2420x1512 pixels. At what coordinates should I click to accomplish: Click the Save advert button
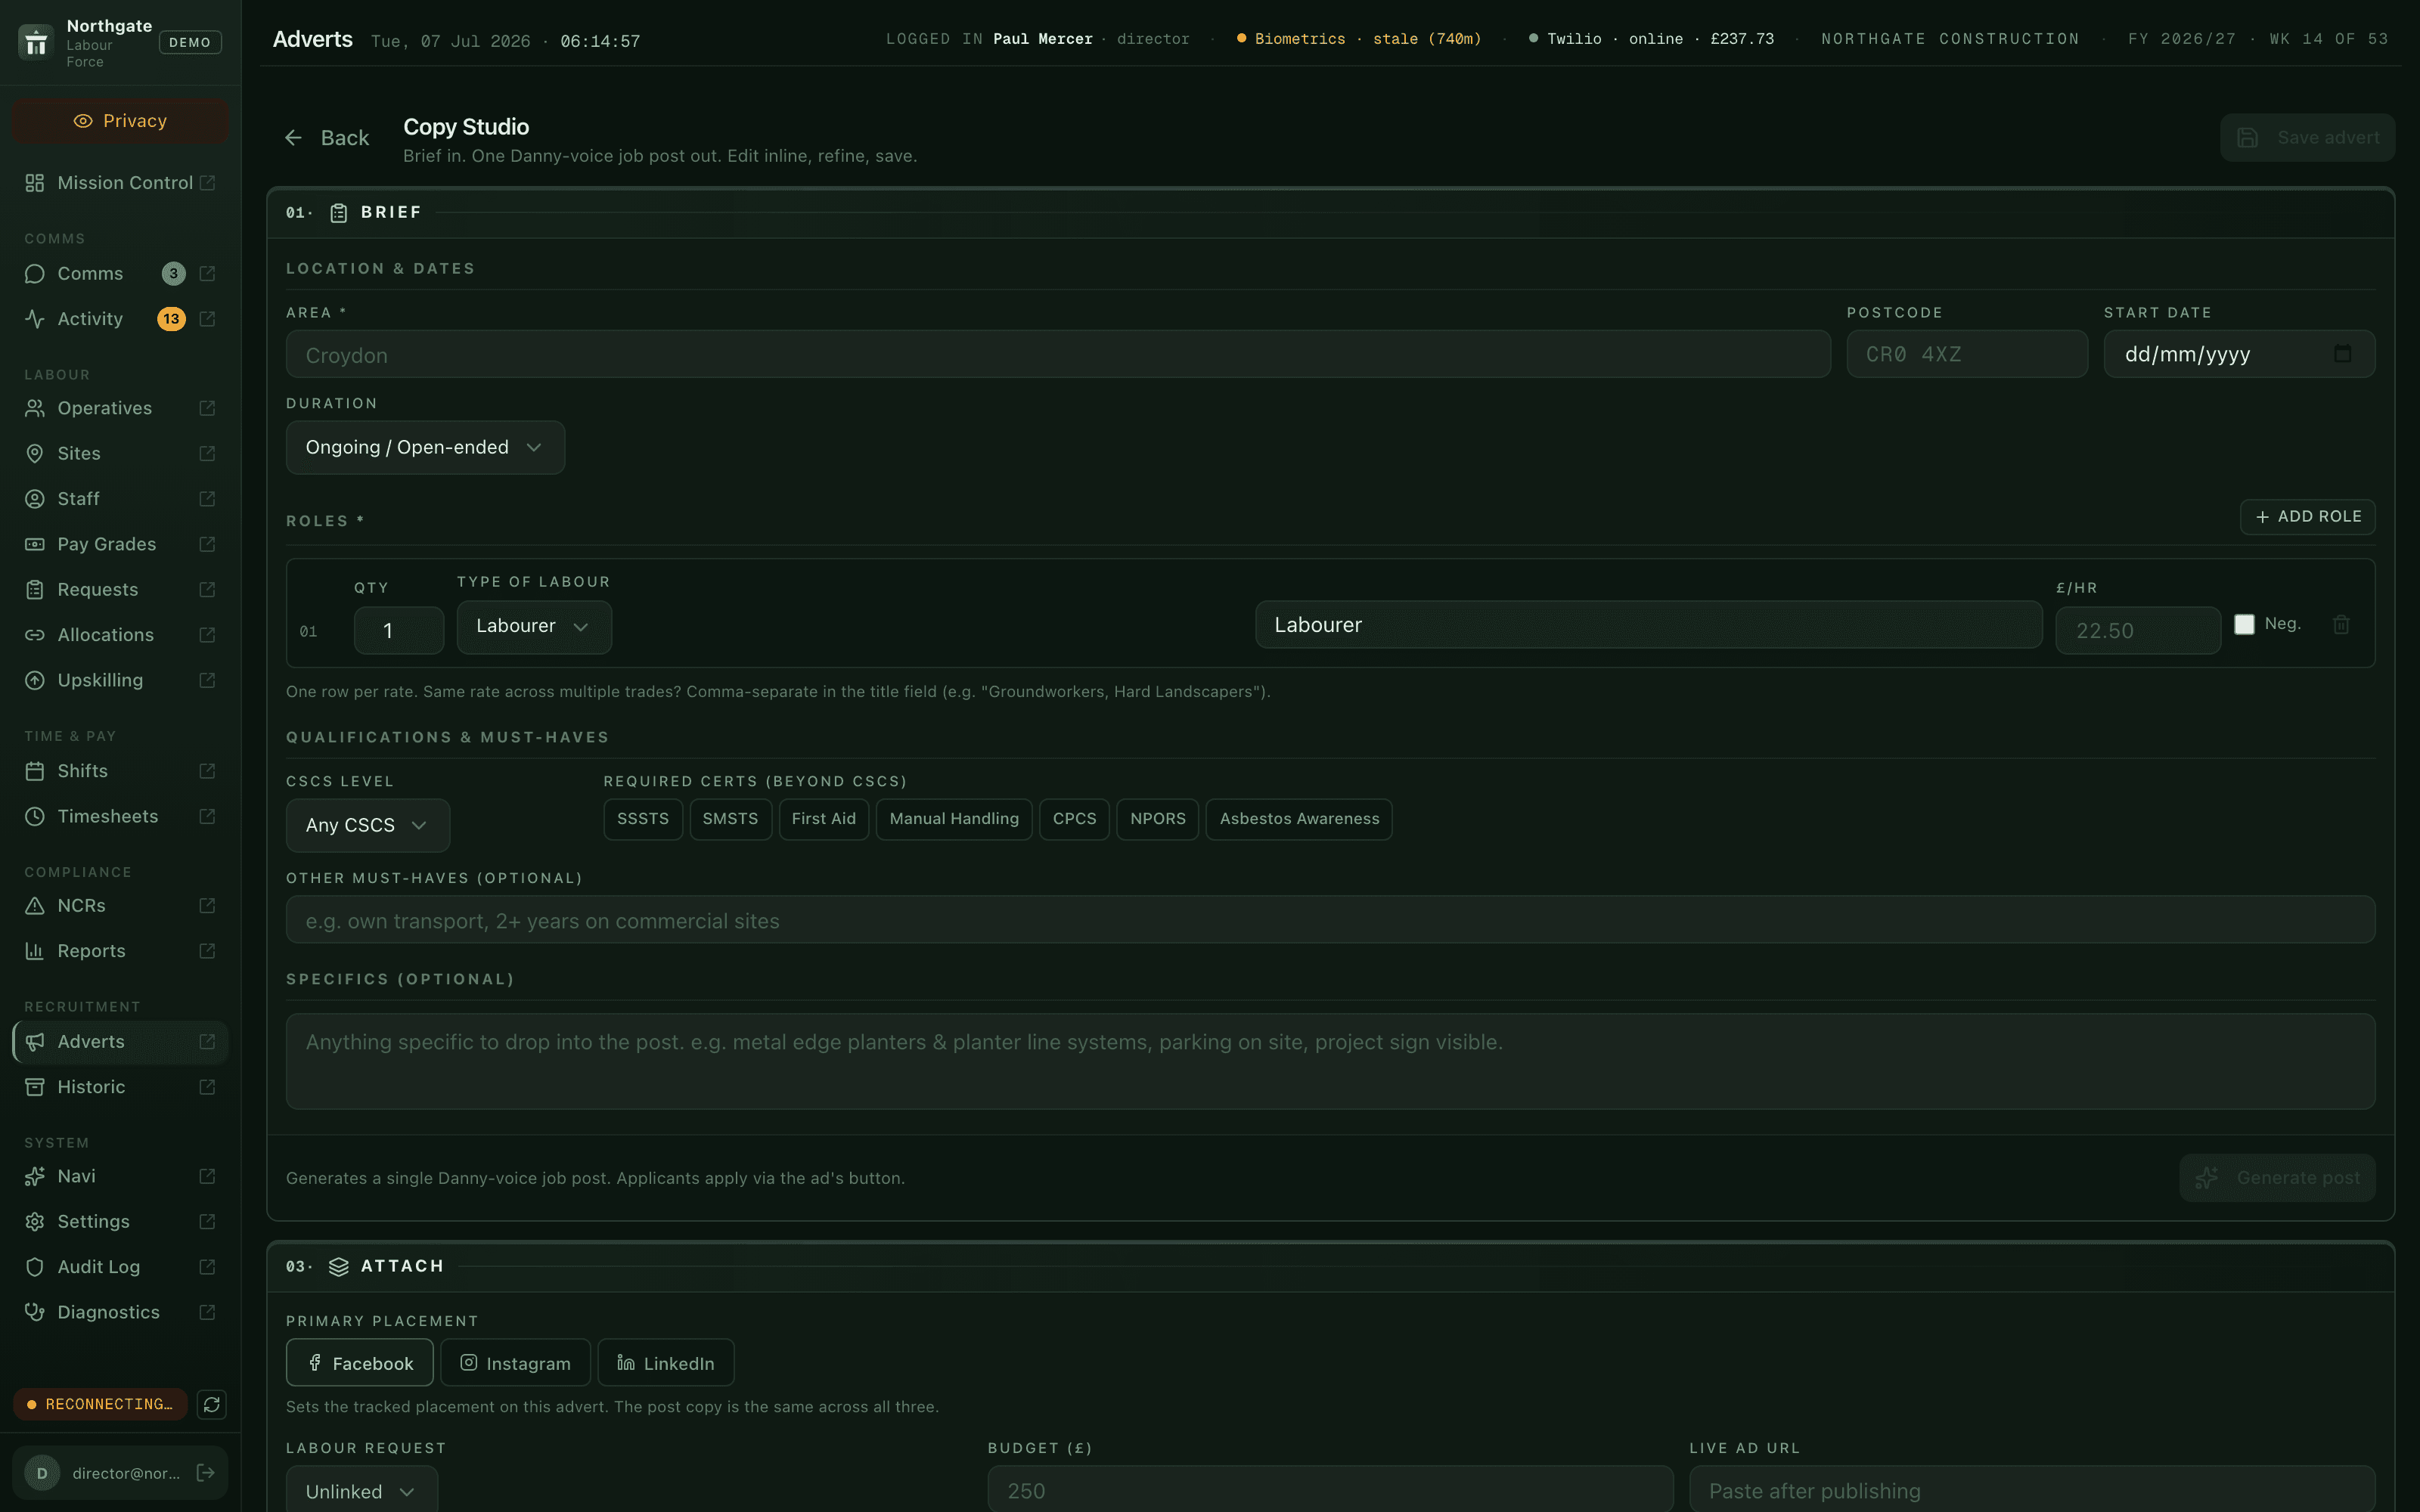coord(2308,138)
